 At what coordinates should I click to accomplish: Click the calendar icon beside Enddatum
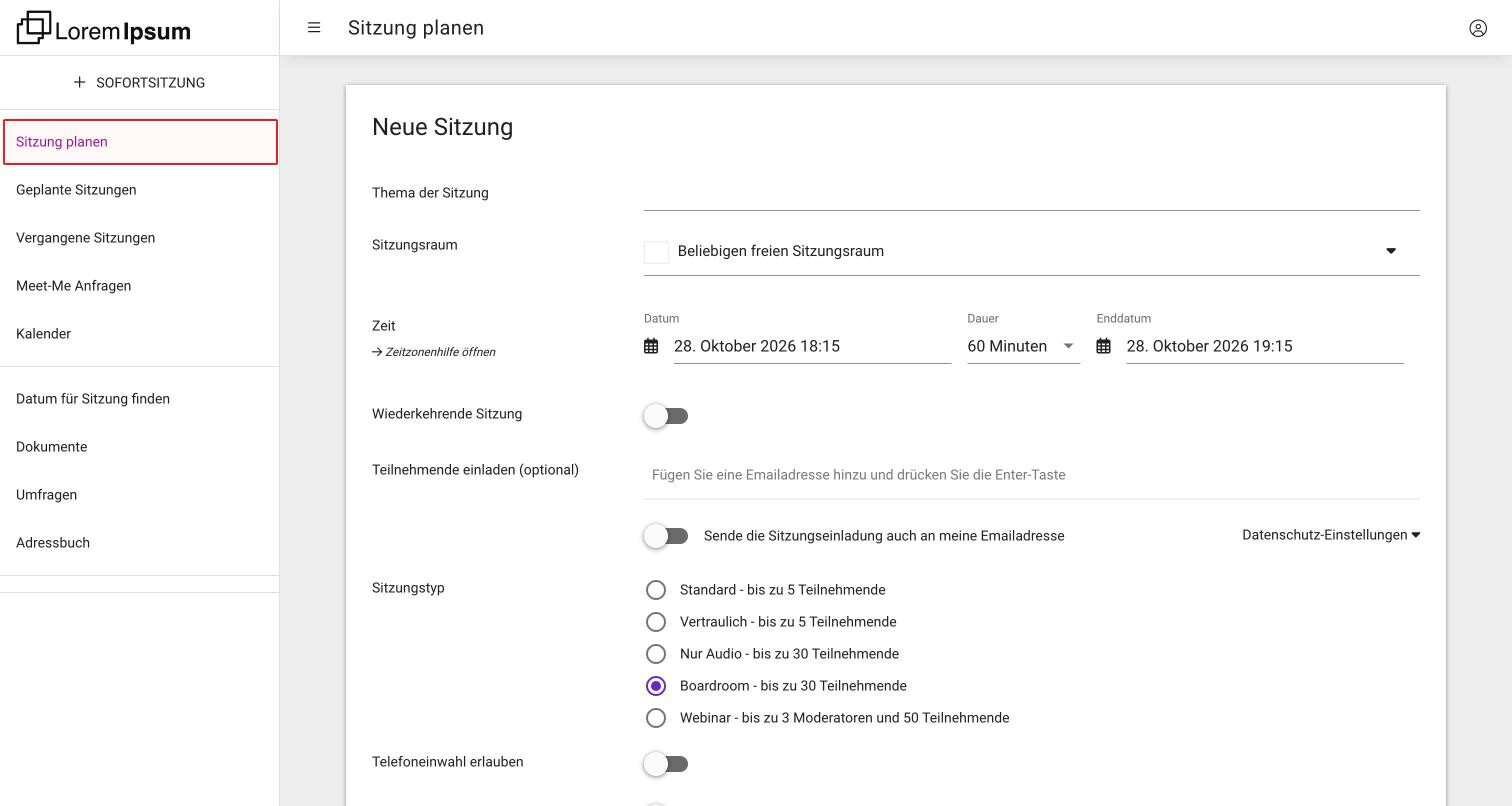1104,346
